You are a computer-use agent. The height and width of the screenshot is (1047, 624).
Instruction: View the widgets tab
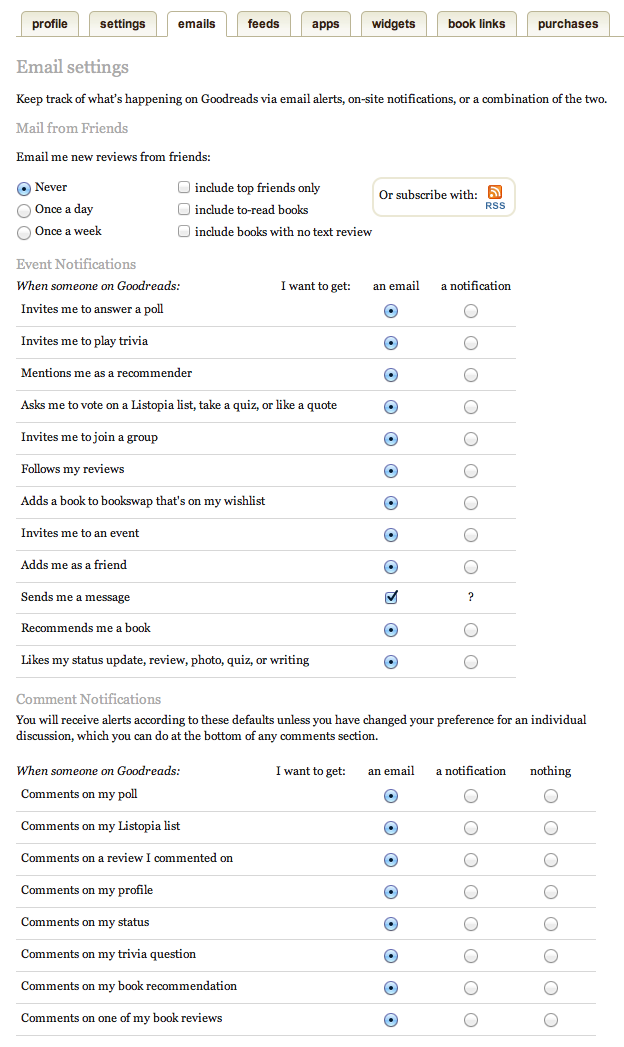pyautogui.click(x=393, y=23)
